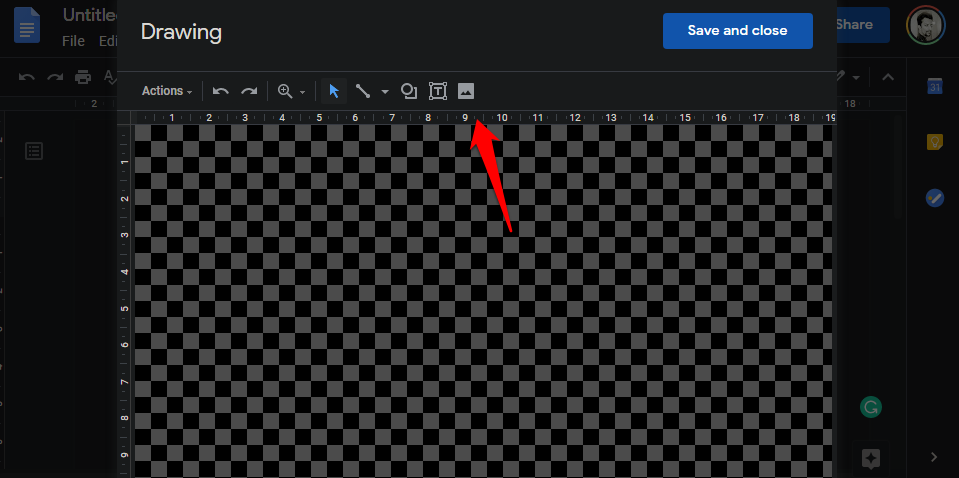
Task: Open Google Tasks side panel
Action: 935,198
